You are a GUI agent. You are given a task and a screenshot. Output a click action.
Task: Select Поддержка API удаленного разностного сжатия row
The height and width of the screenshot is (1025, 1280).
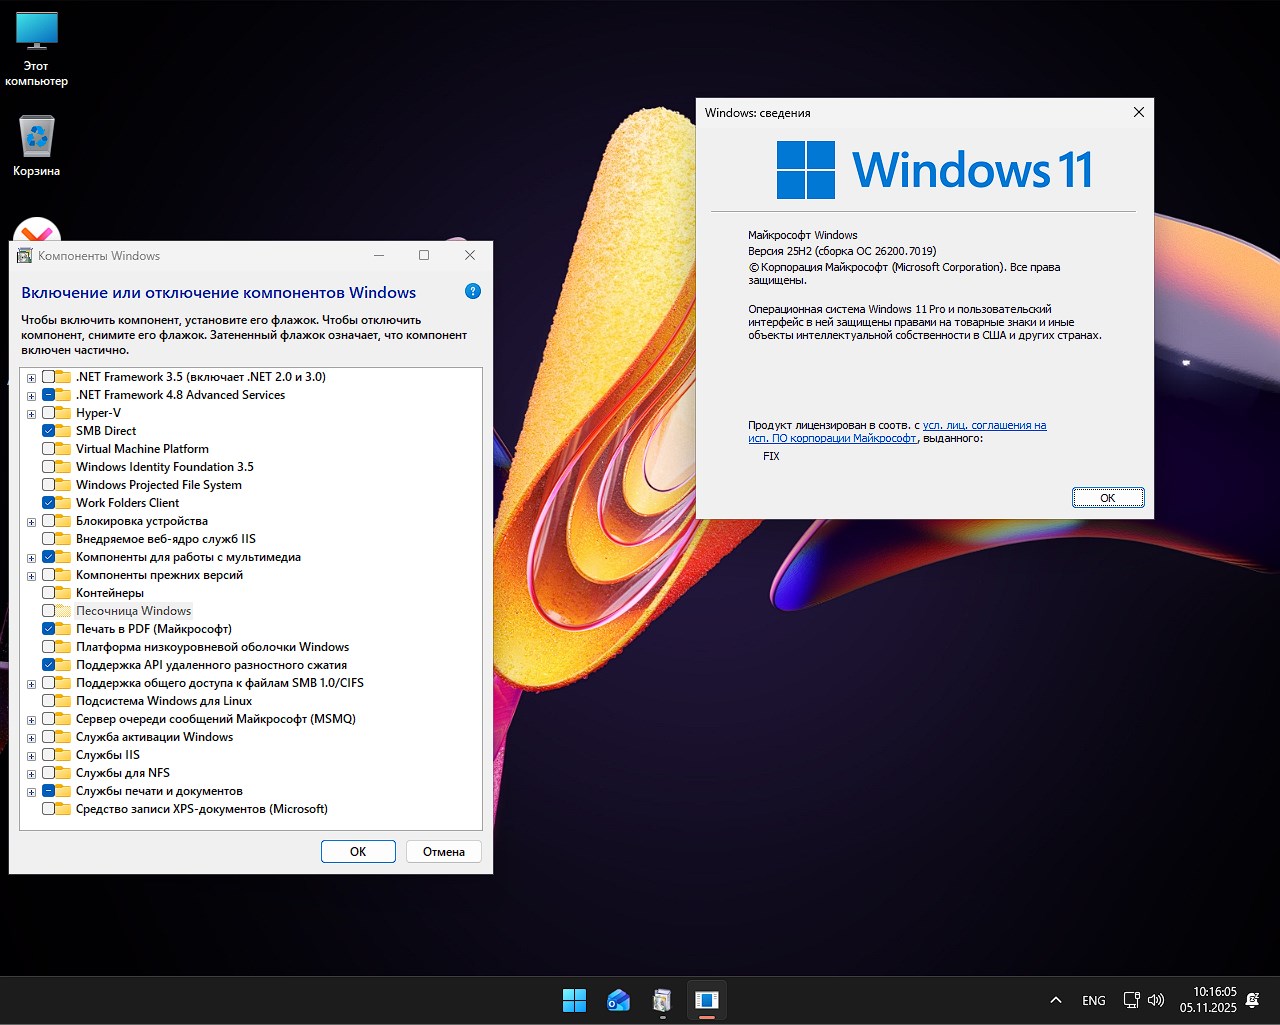212,665
